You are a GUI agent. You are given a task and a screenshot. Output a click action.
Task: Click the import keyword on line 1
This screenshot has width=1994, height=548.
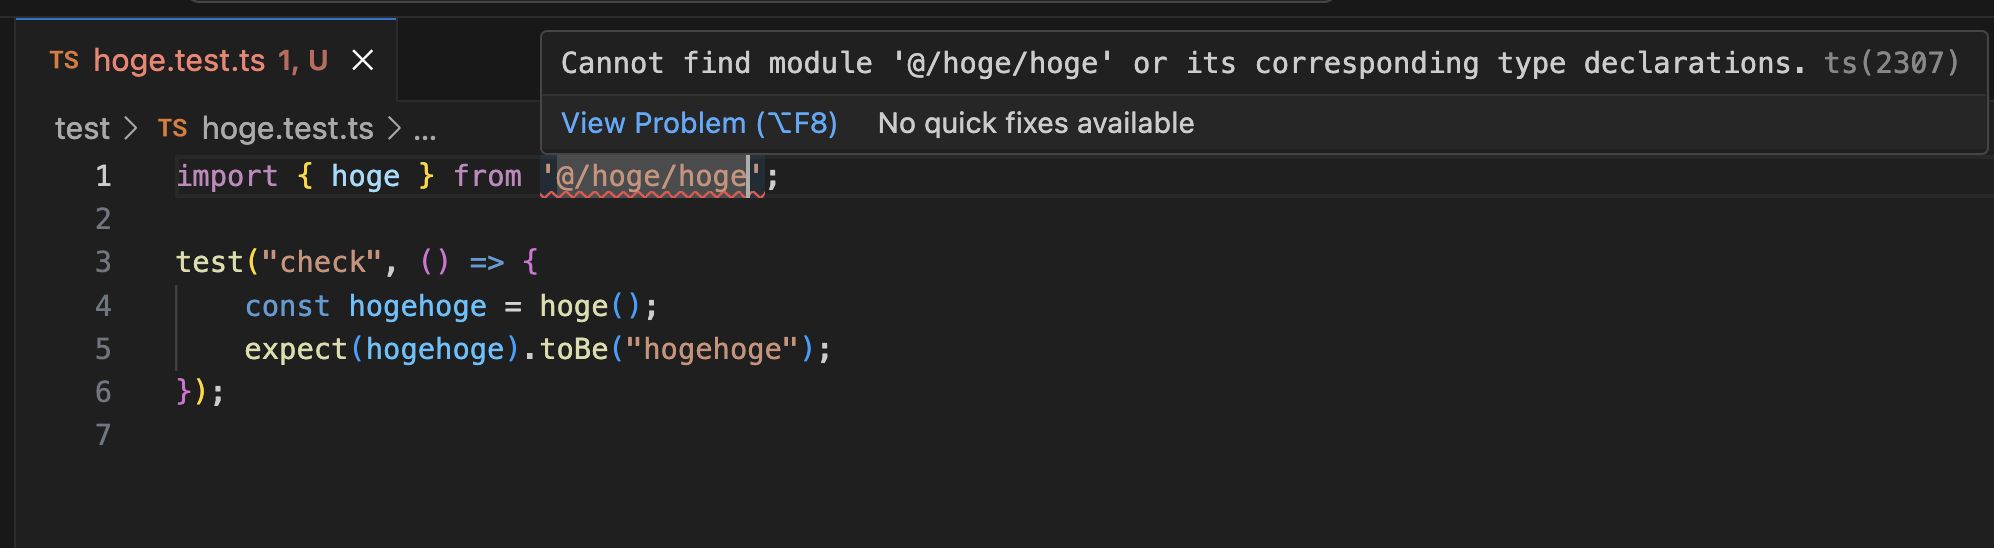[x=226, y=177]
